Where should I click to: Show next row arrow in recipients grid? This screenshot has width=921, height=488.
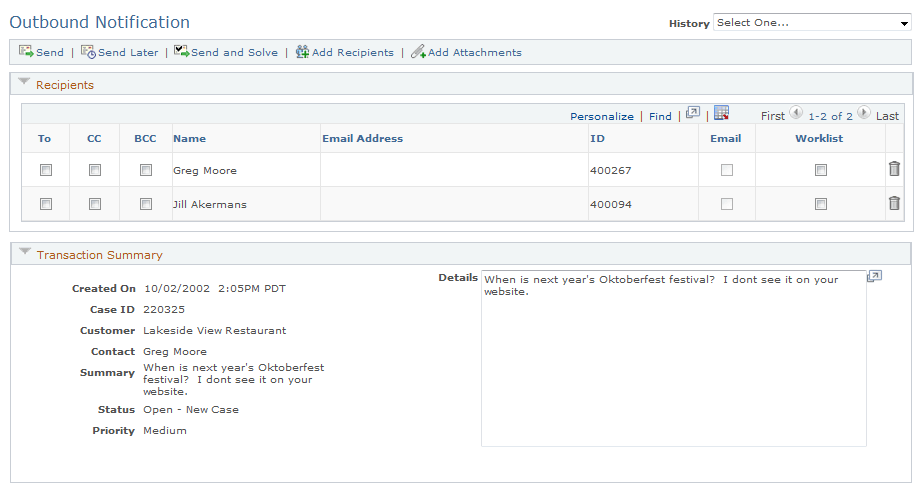click(x=863, y=112)
